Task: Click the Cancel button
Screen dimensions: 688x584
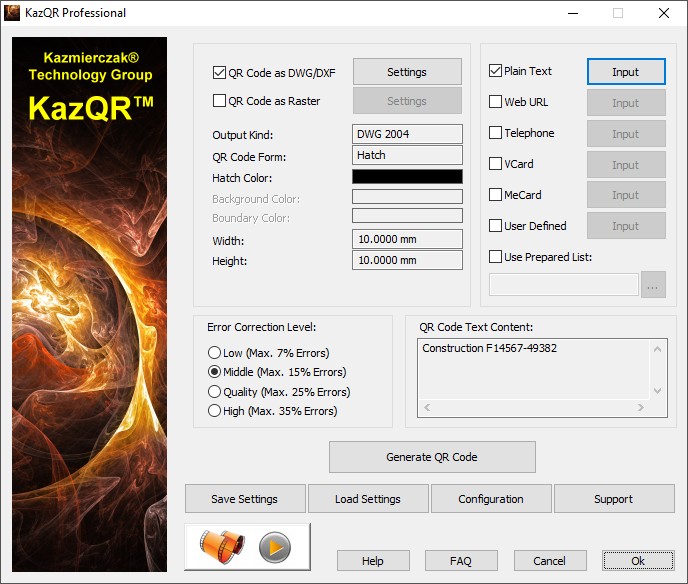Action: coord(550,561)
